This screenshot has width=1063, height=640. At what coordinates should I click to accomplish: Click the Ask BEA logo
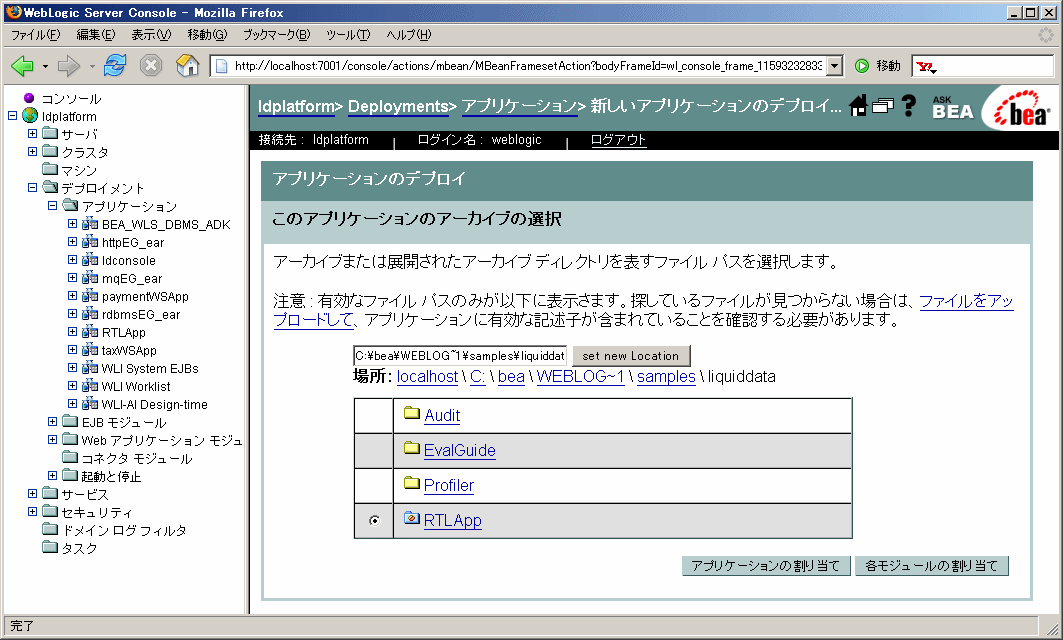point(952,108)
